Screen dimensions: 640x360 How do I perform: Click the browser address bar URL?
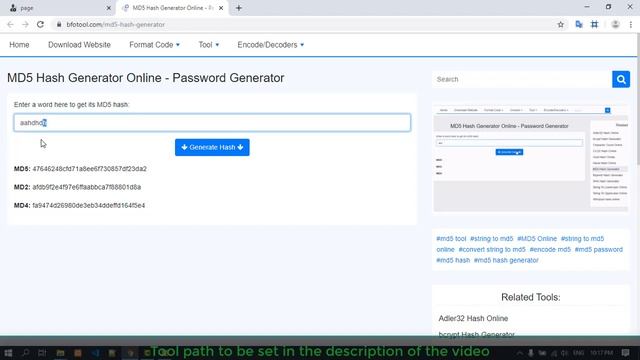pos(116,24)
